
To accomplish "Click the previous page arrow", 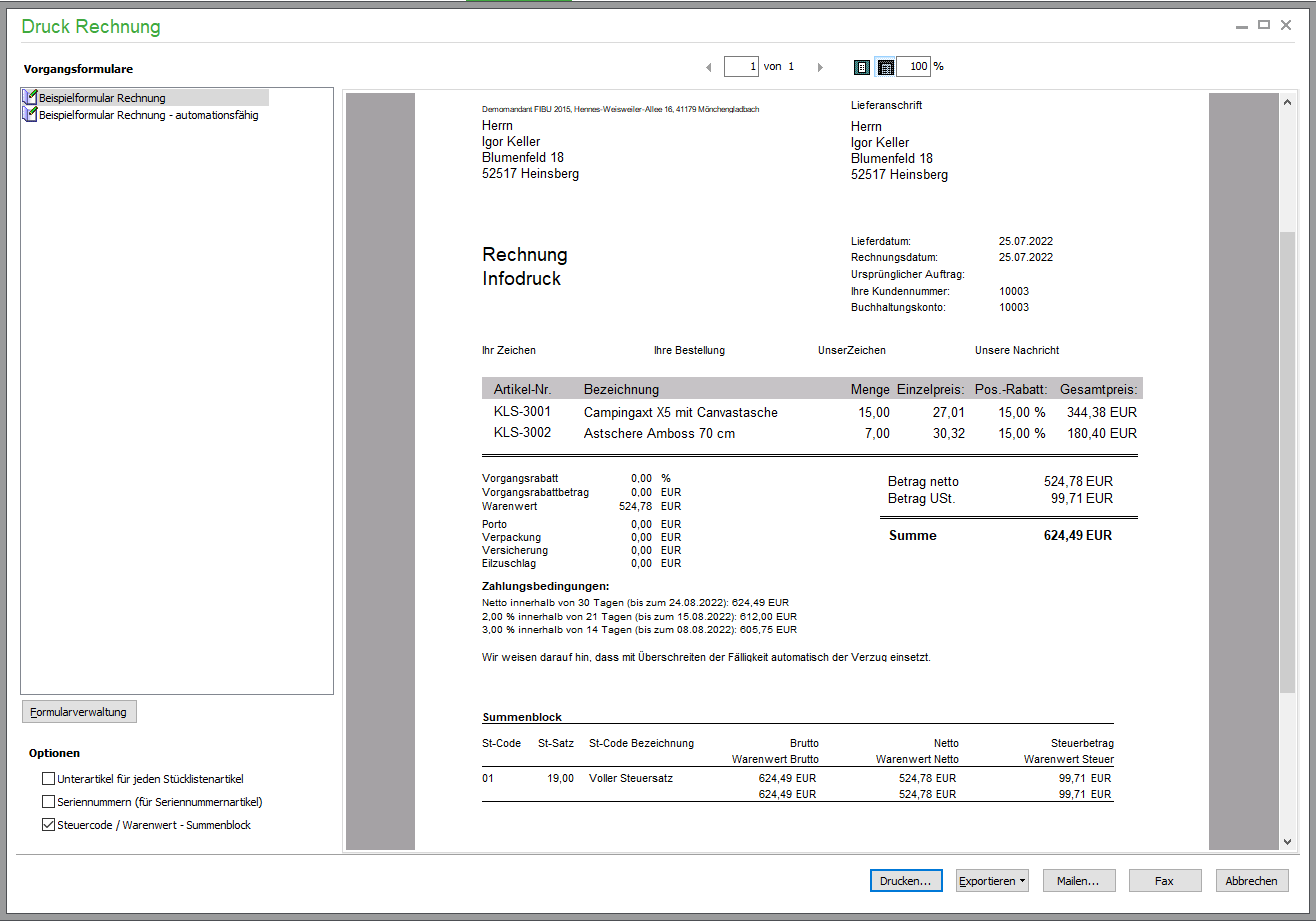I will pos(709,67).
